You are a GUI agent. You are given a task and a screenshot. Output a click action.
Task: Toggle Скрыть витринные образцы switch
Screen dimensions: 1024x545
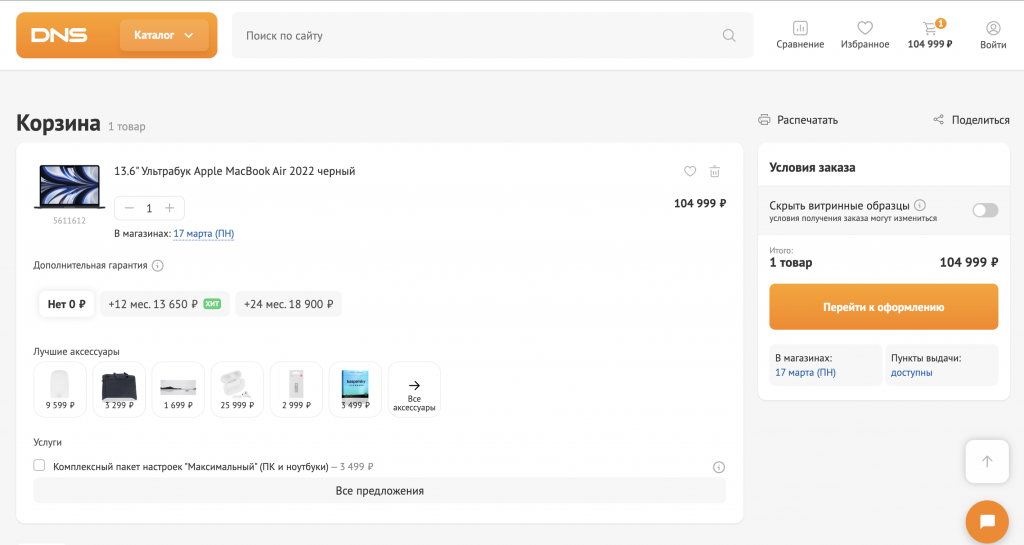[985, 210]
